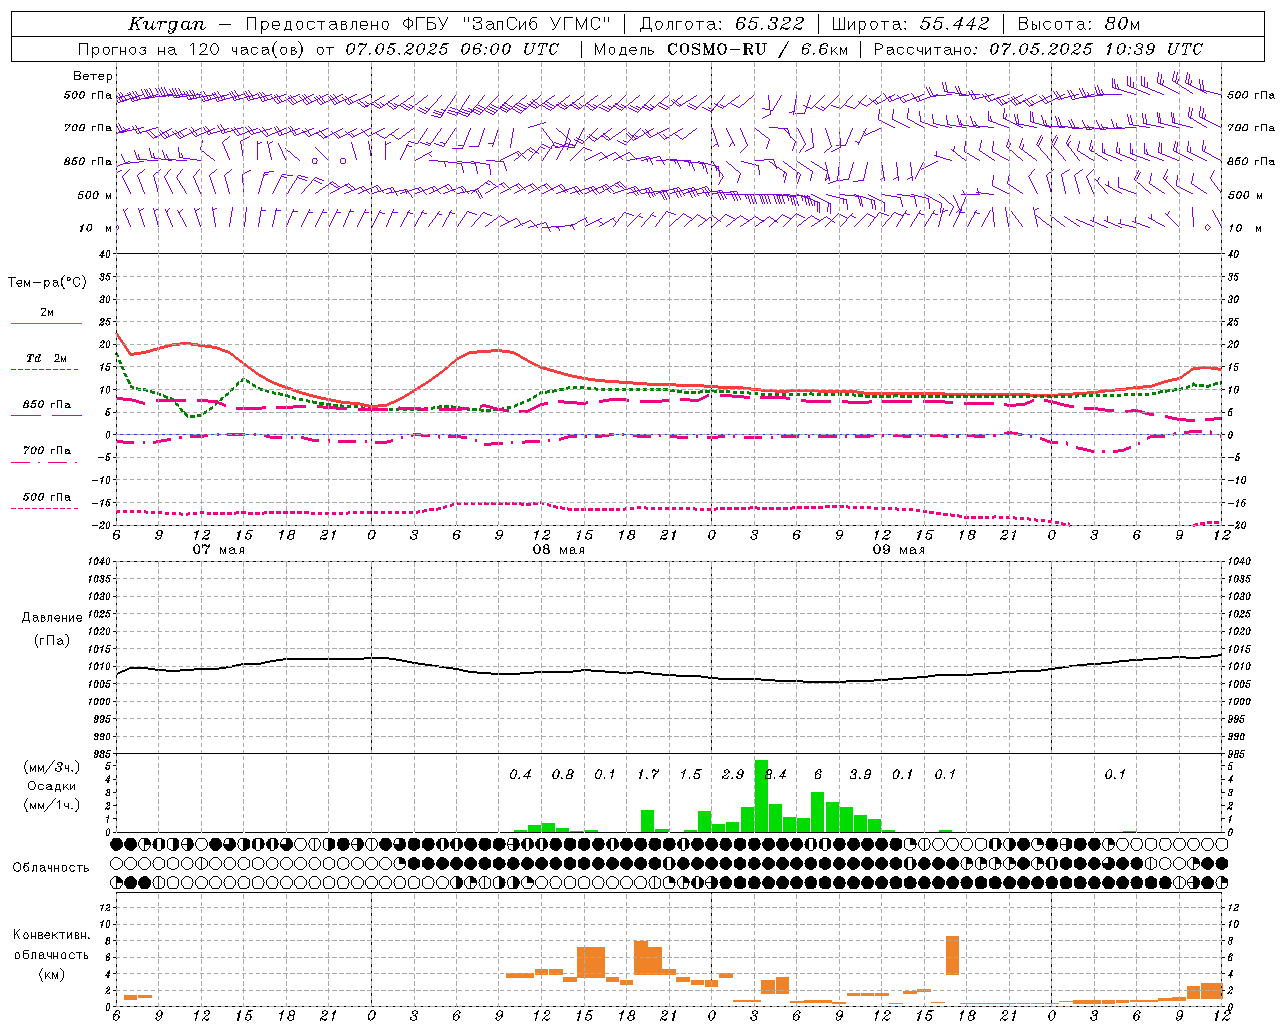Viewport: 1280px width, 1024px height.
Task: Click the Рассчитано: 07.05.2025 10:39 UTC timestamp
Action: 1038,49
